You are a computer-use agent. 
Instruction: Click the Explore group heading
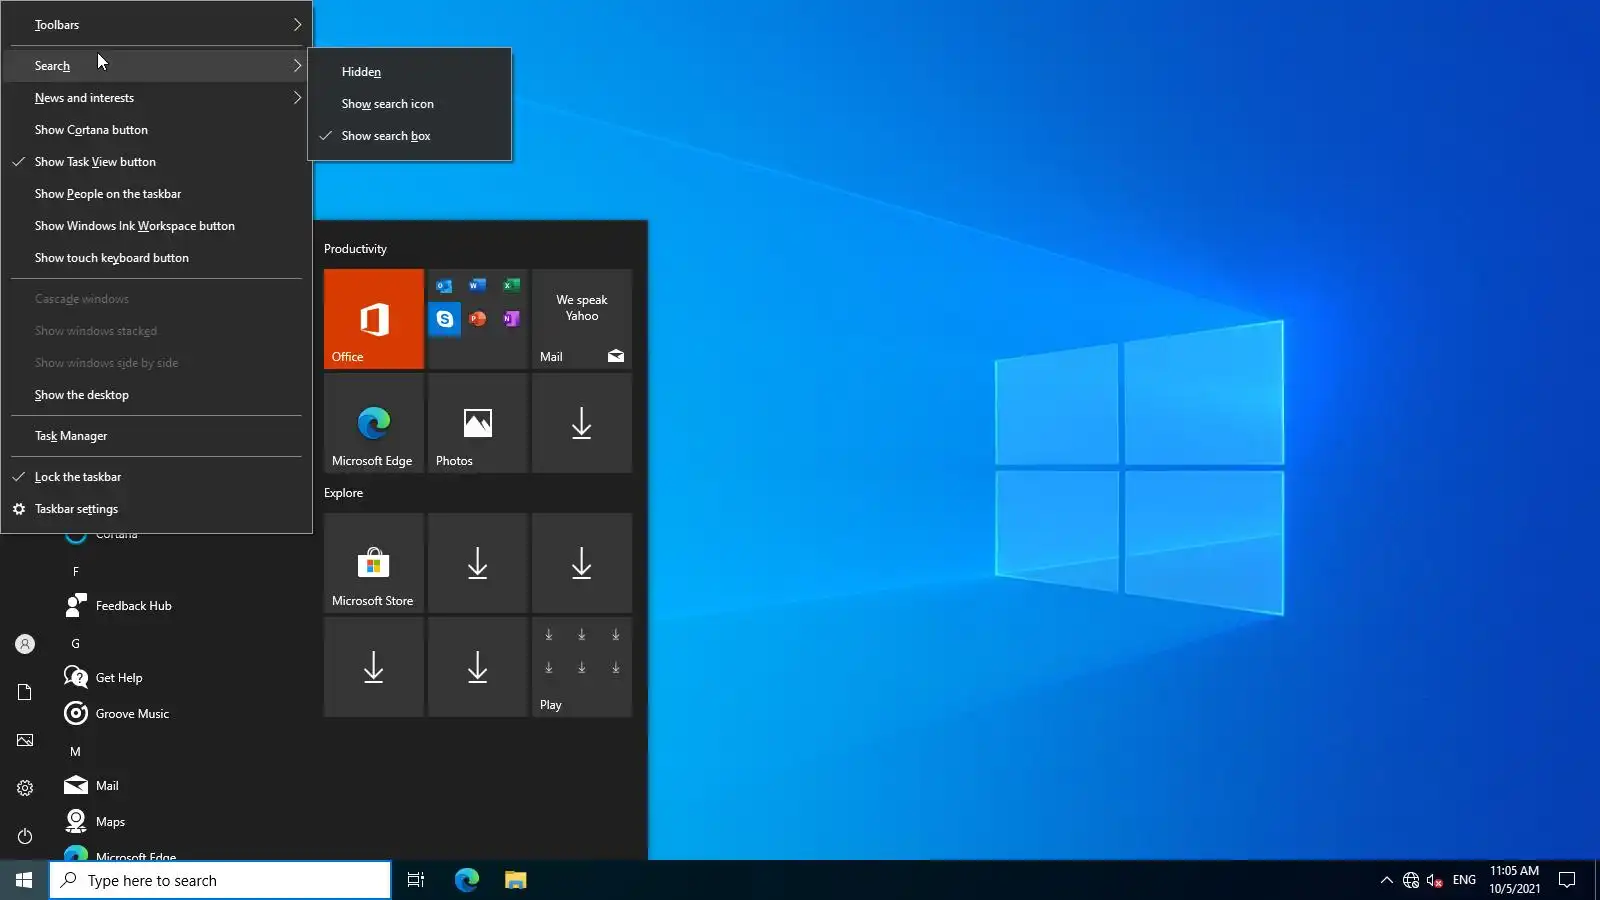343,493
